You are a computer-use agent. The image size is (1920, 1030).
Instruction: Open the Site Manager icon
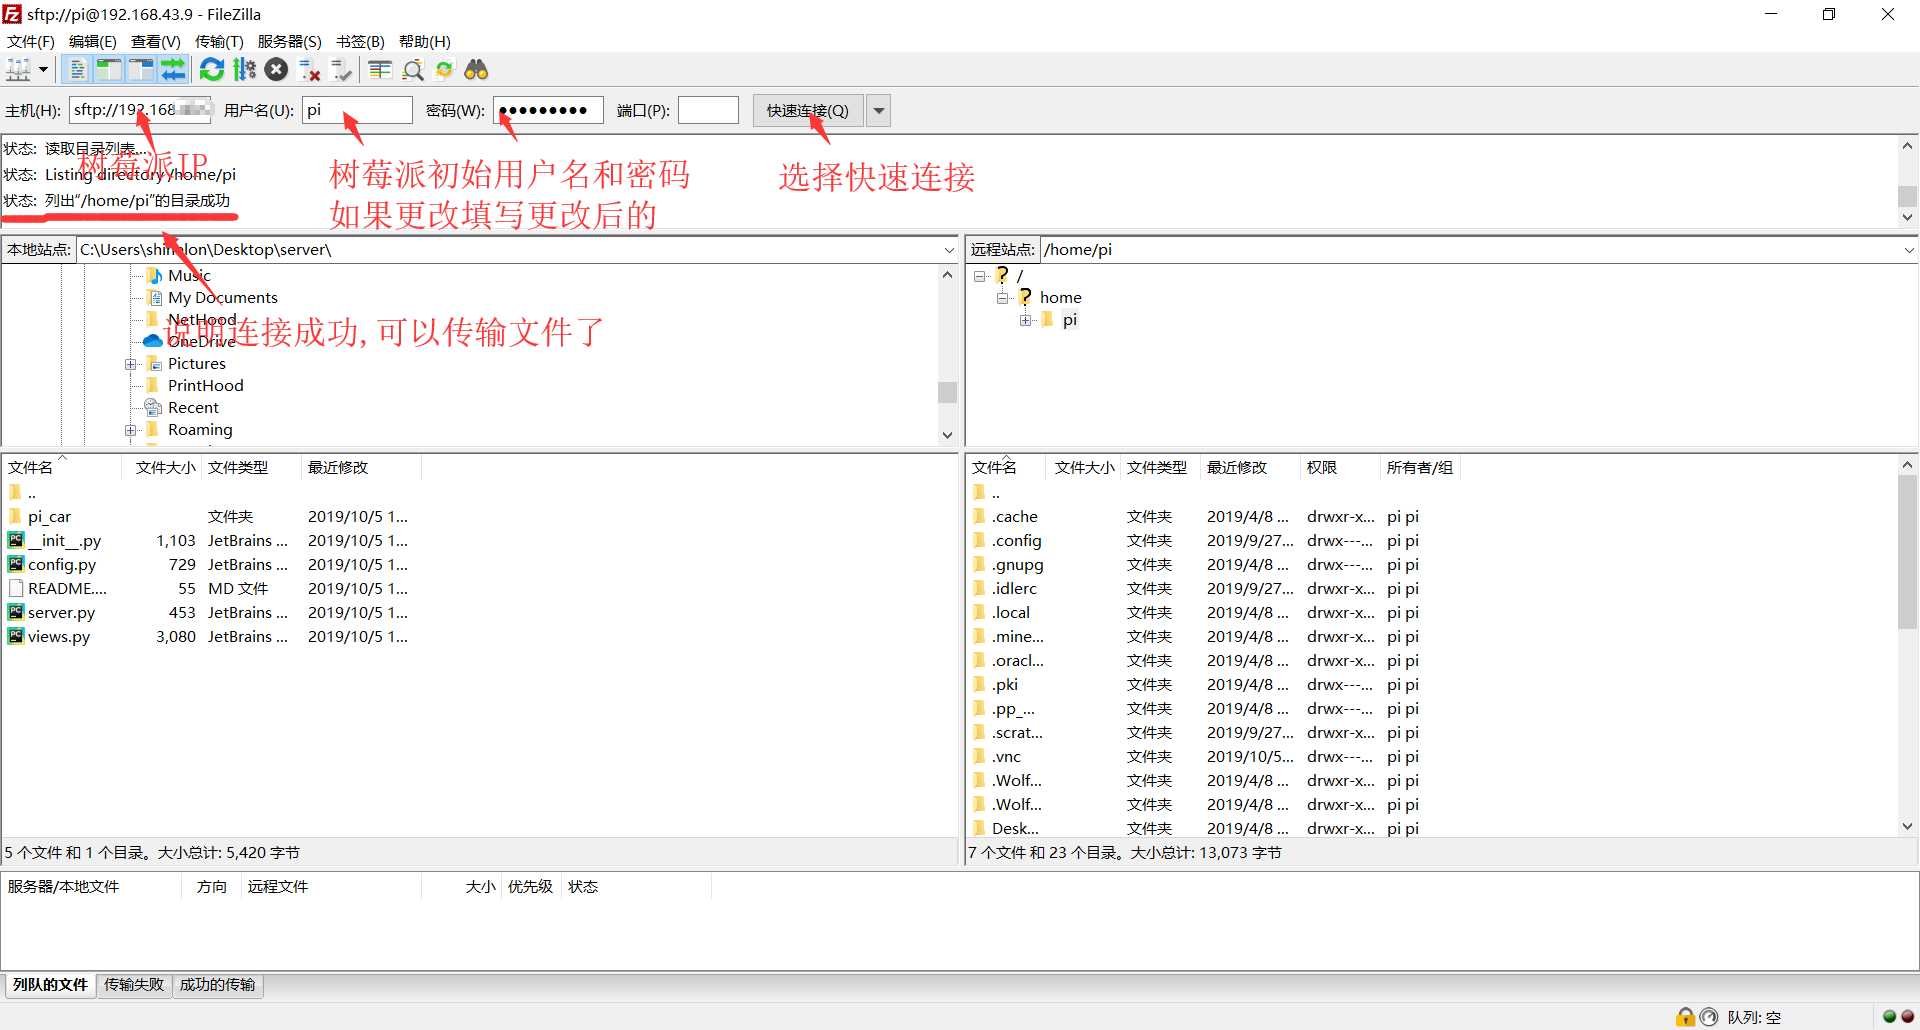point(18,70)
